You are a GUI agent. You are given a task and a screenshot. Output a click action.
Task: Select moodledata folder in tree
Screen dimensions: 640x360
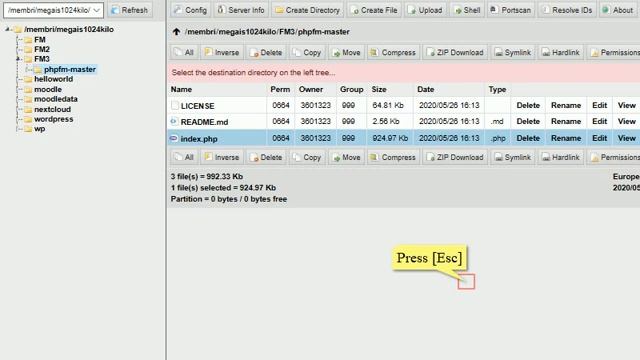[56, 99]
